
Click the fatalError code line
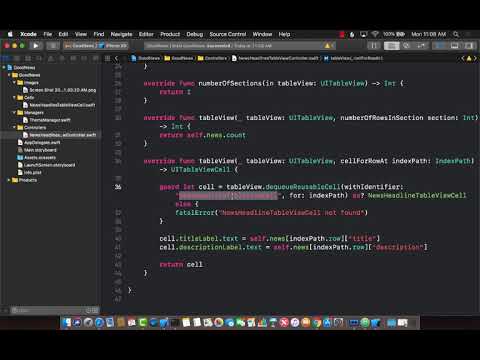(271, 213)
